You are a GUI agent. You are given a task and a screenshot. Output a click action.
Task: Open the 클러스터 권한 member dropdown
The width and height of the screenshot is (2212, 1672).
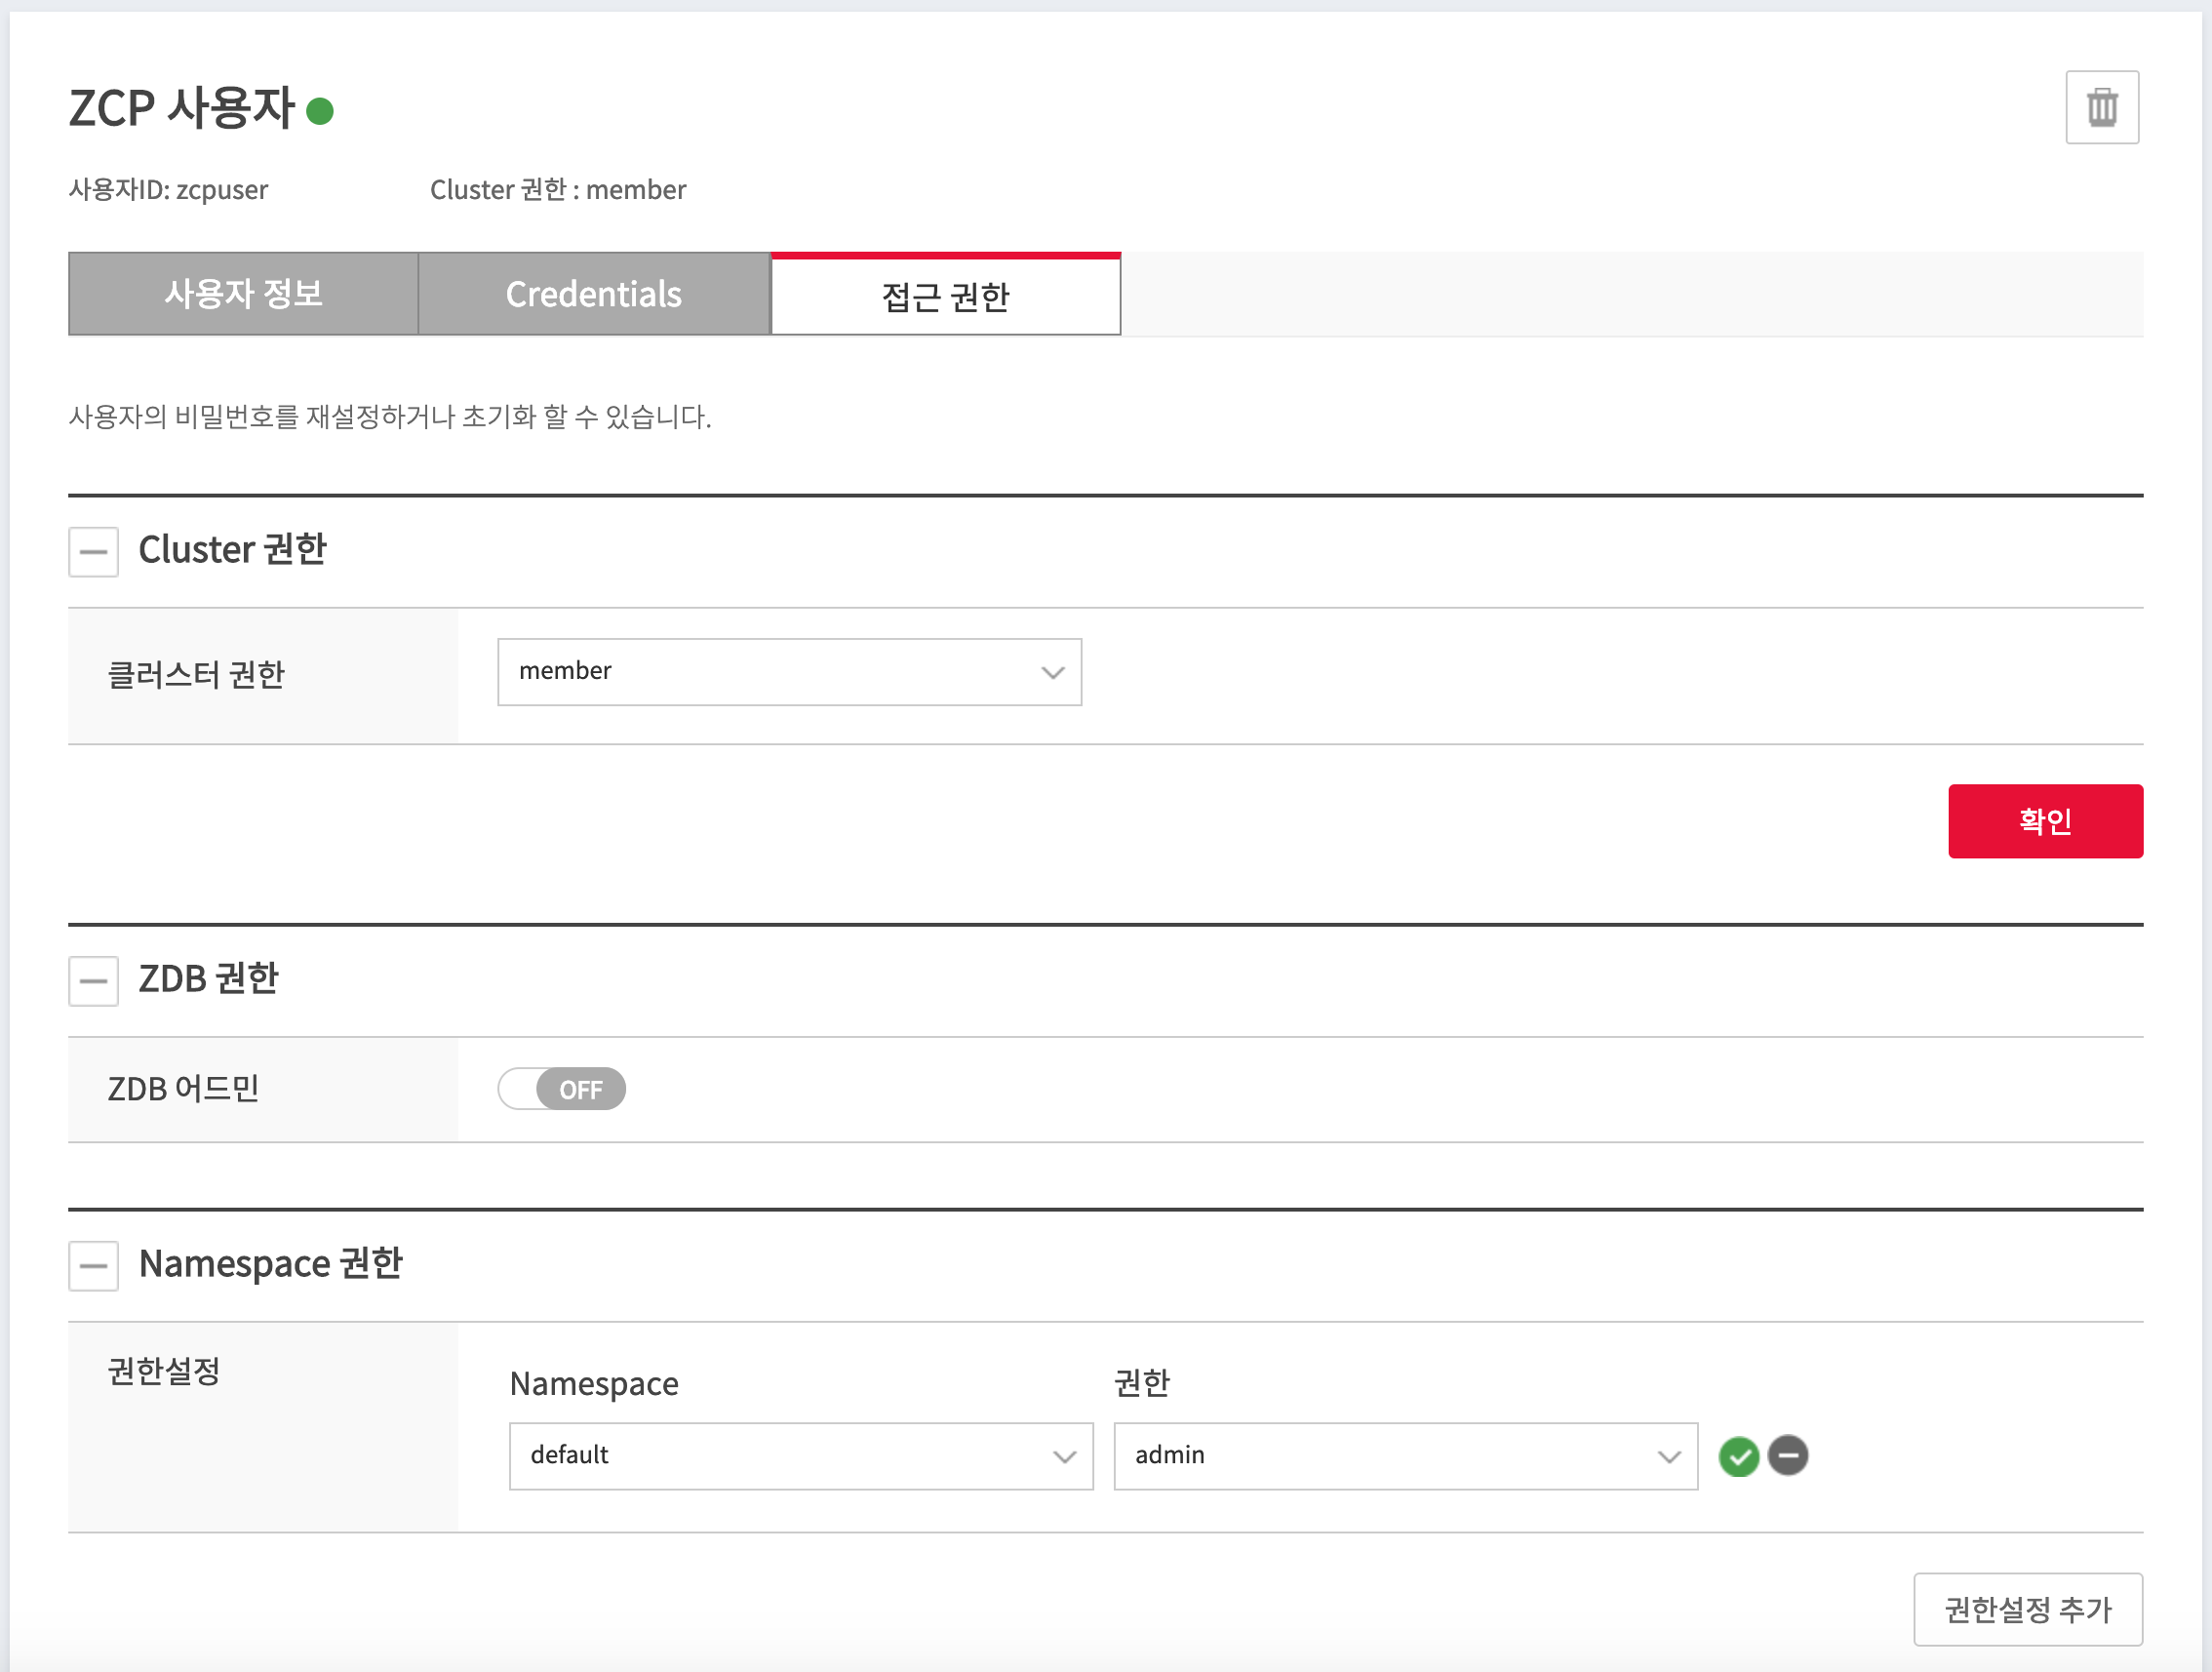click(x=788, y=672)
